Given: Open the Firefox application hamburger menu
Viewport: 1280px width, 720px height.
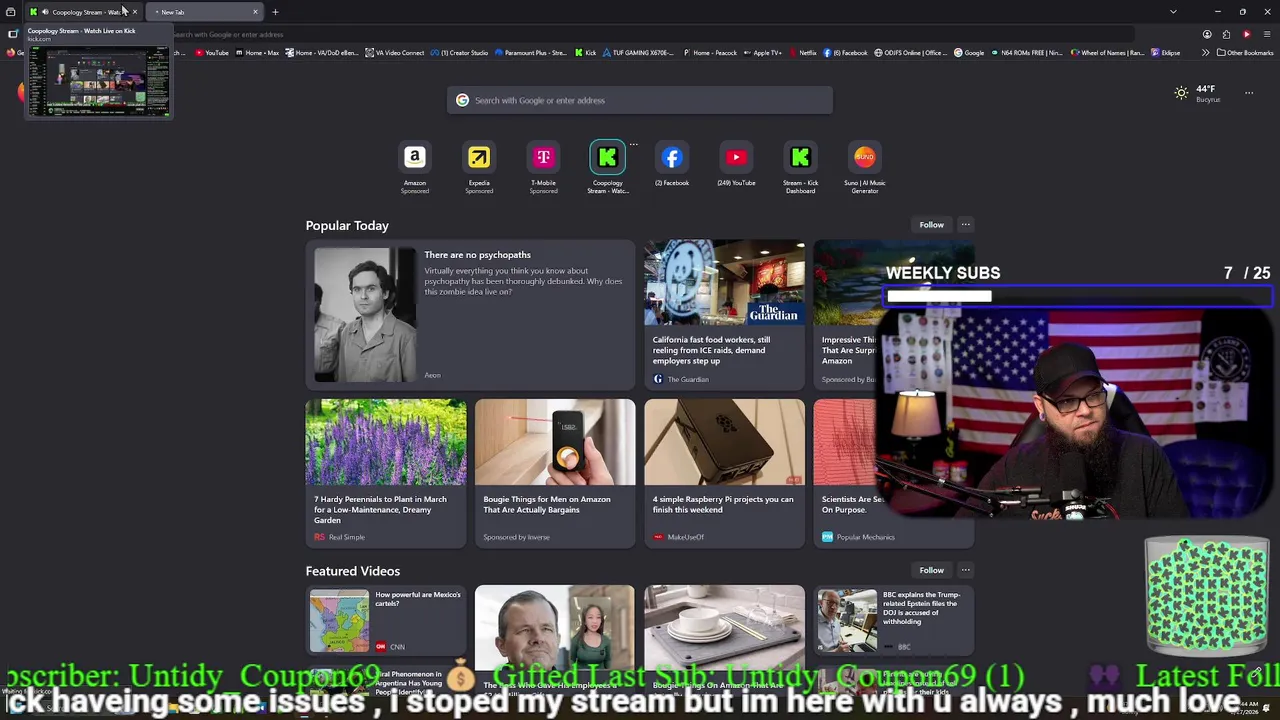Looking at the screenshot, I should [1267, 34].
